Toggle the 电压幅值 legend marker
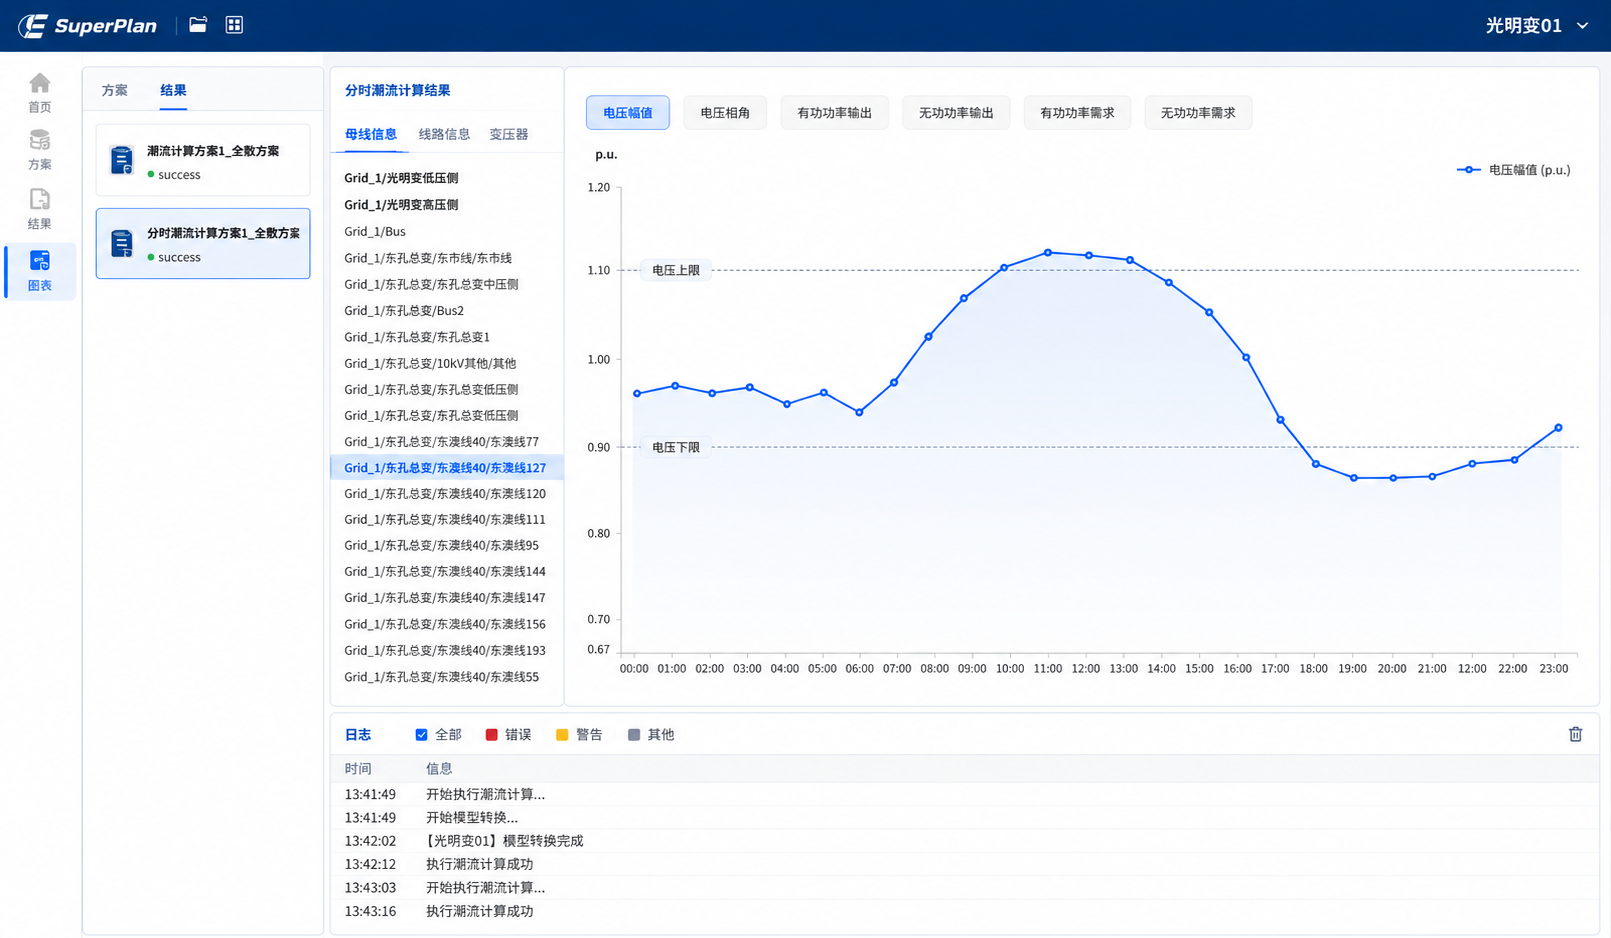 coord(1468,170)
